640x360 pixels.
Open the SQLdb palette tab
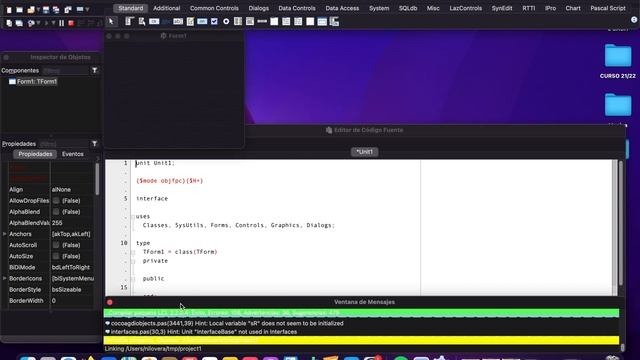tap(408, 8)
